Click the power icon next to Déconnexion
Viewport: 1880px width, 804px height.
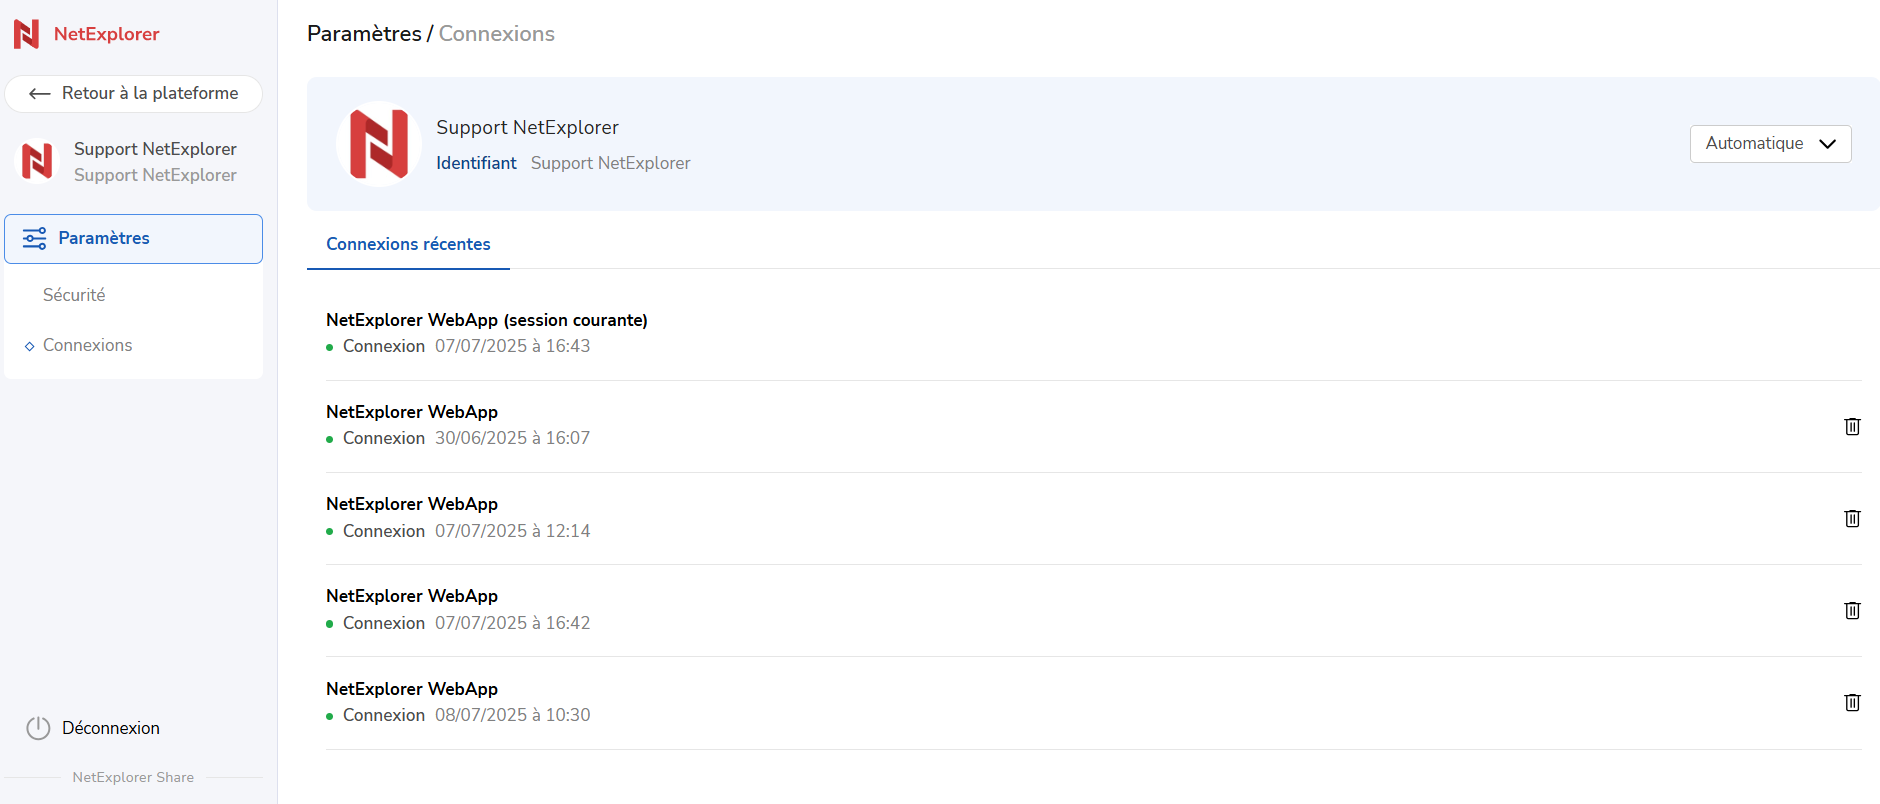(38, 728)
